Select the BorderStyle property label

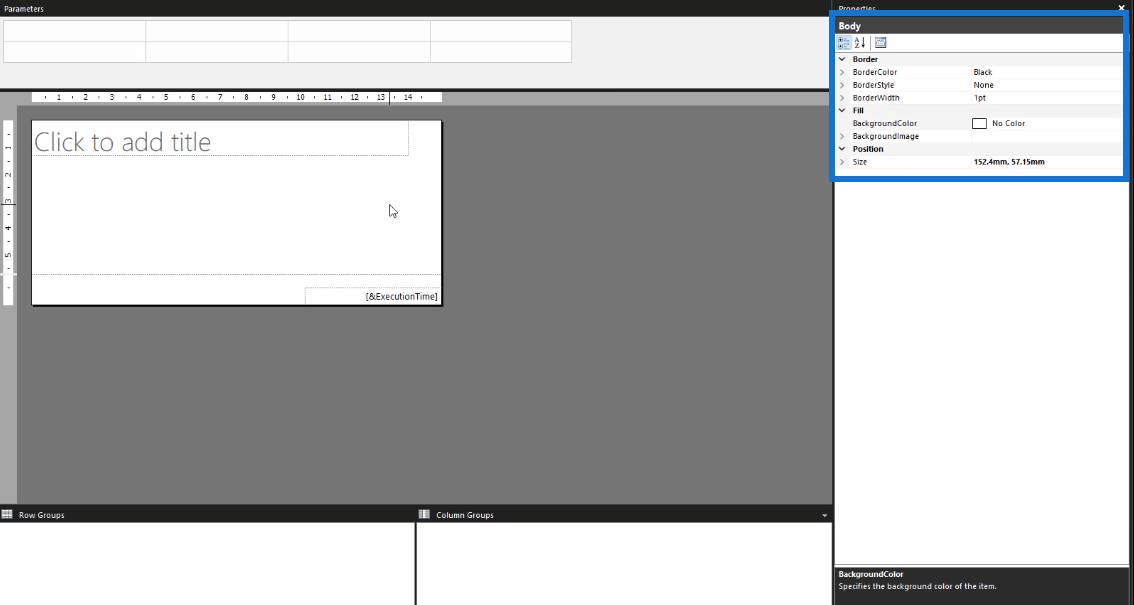873,85
